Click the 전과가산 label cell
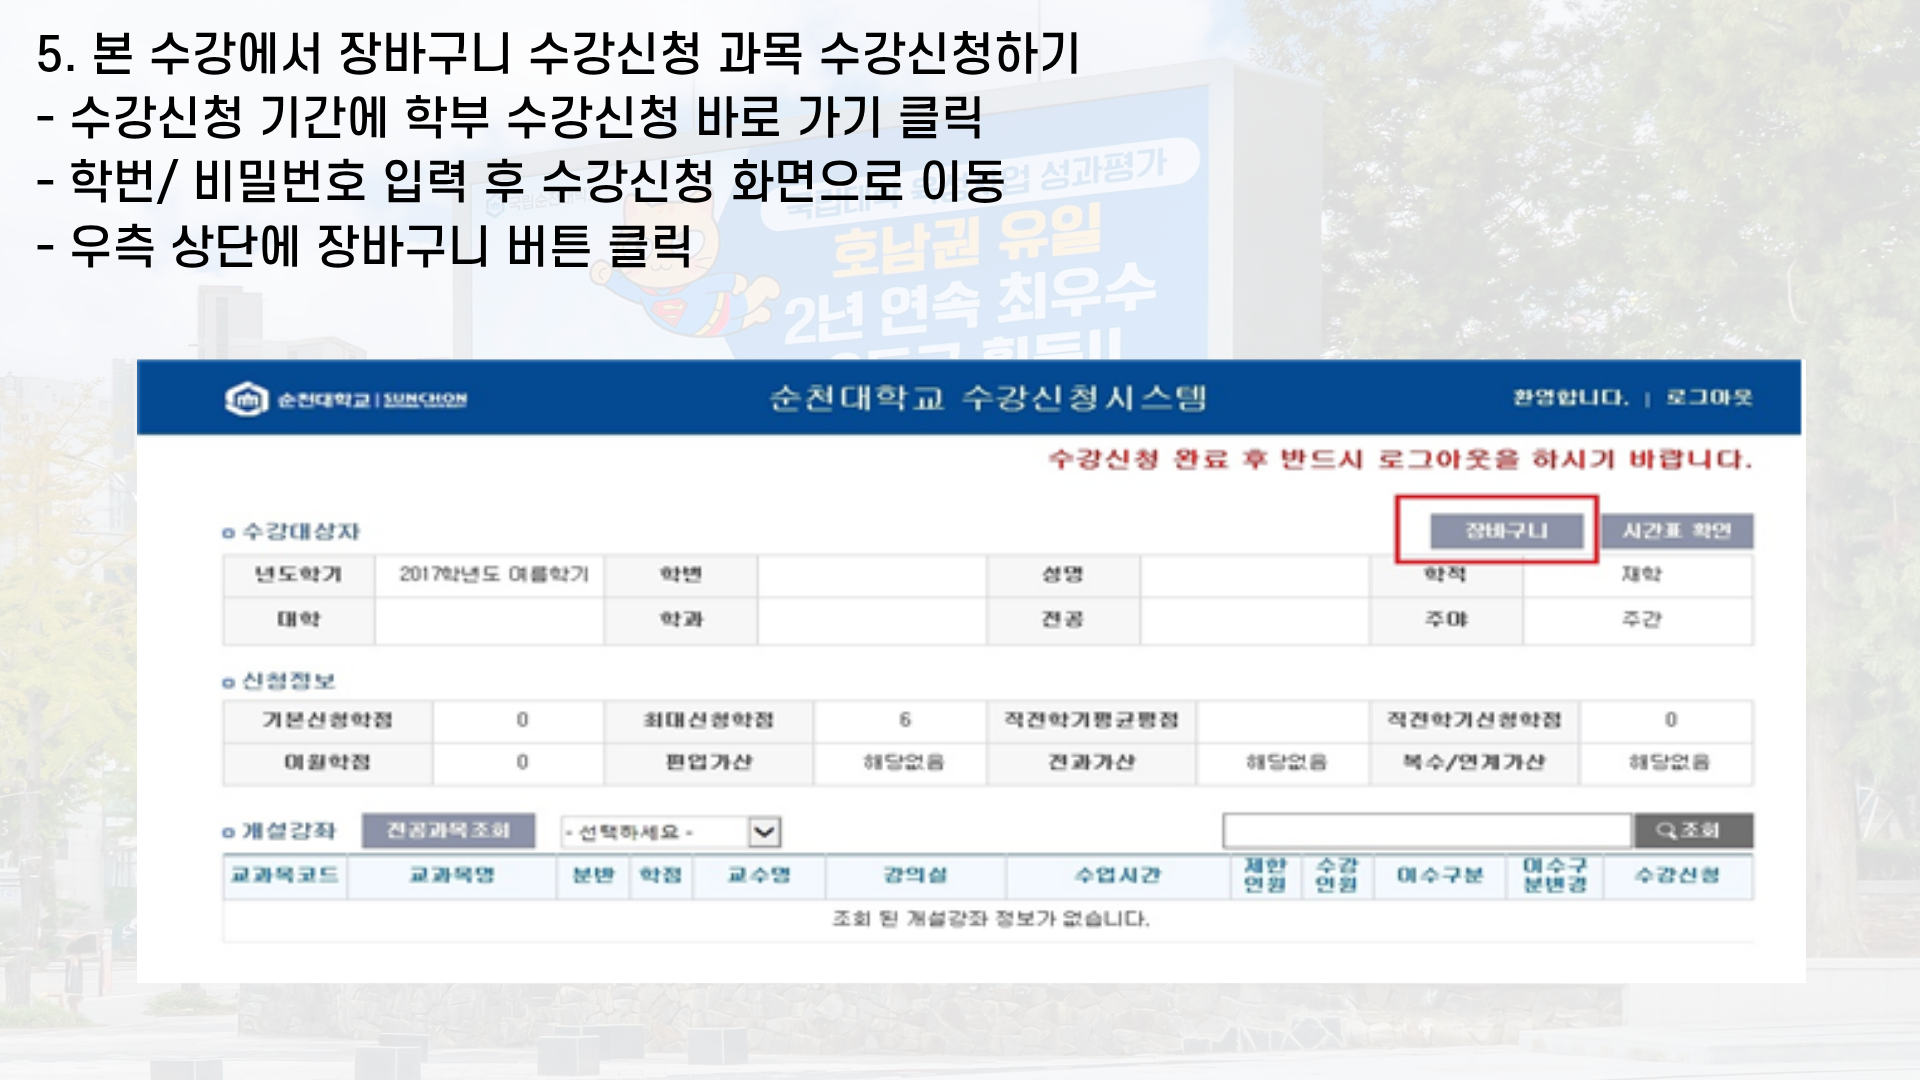Screen dimensions: 1920x1080 (x=1091, y=763)
